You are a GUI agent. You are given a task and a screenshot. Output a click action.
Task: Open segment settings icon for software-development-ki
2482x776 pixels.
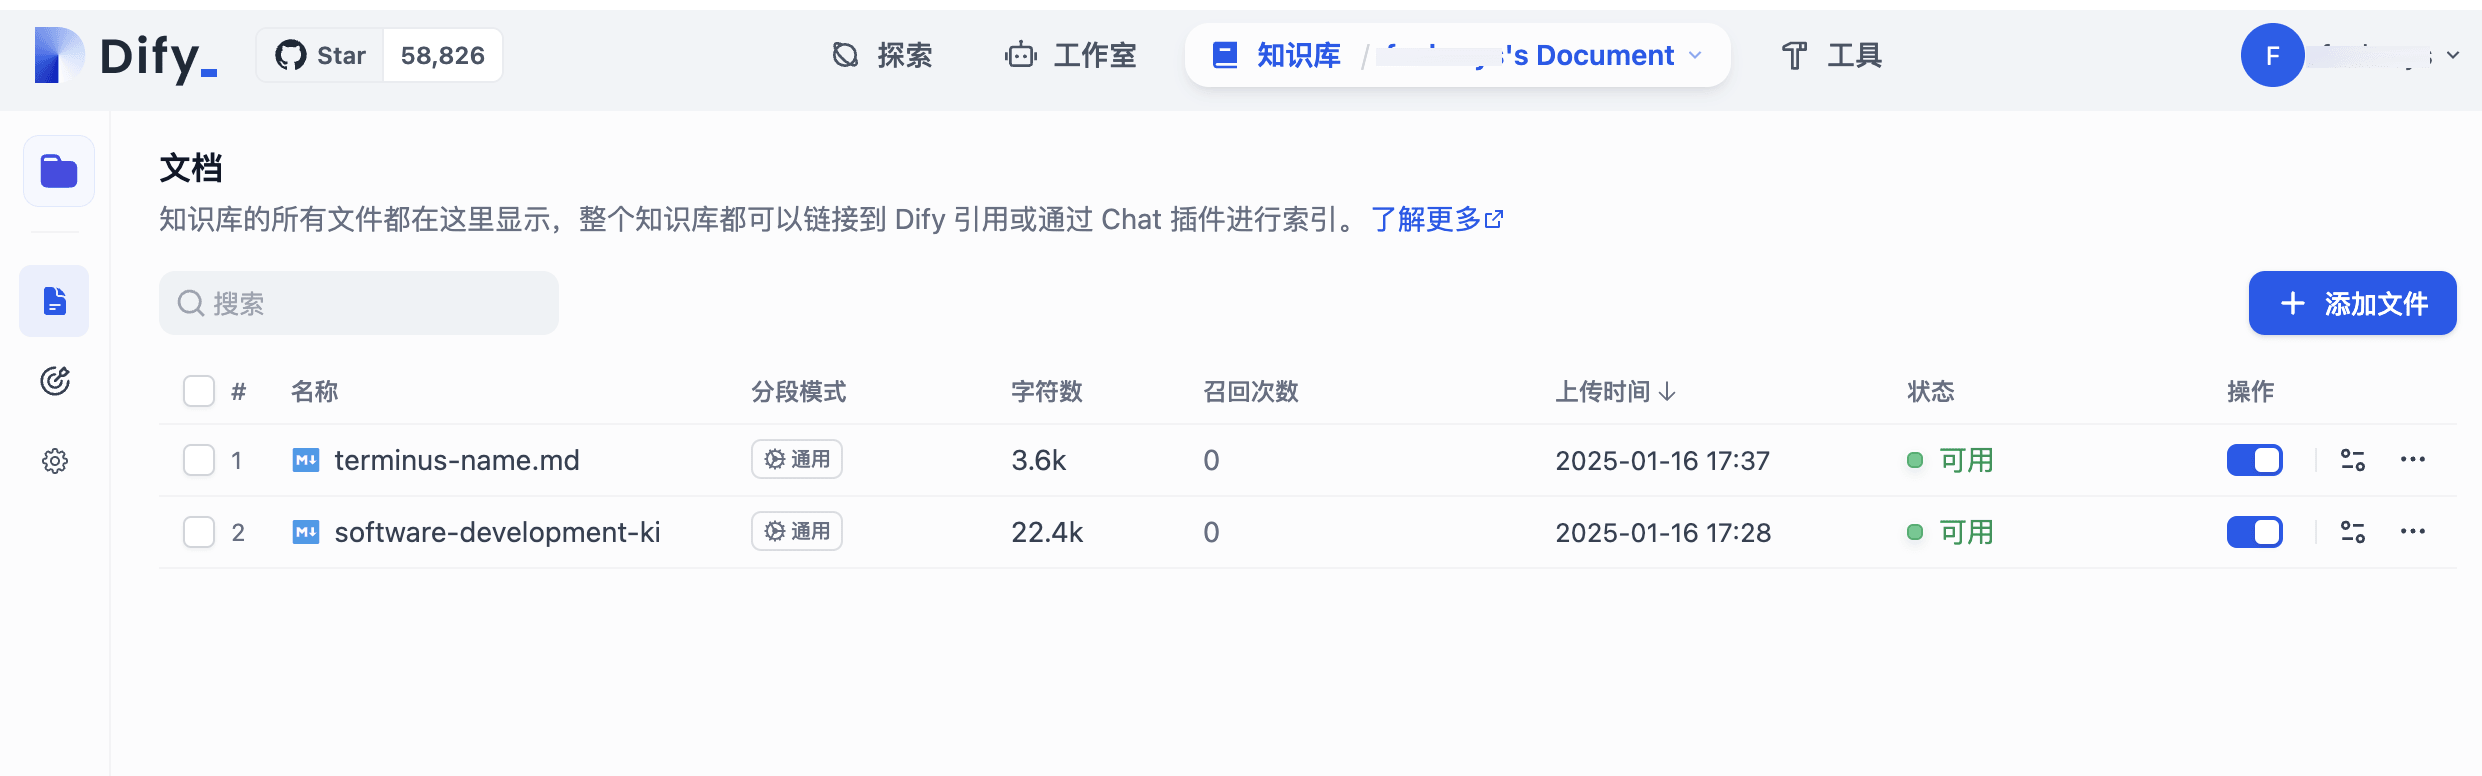tap(2352, 532)
